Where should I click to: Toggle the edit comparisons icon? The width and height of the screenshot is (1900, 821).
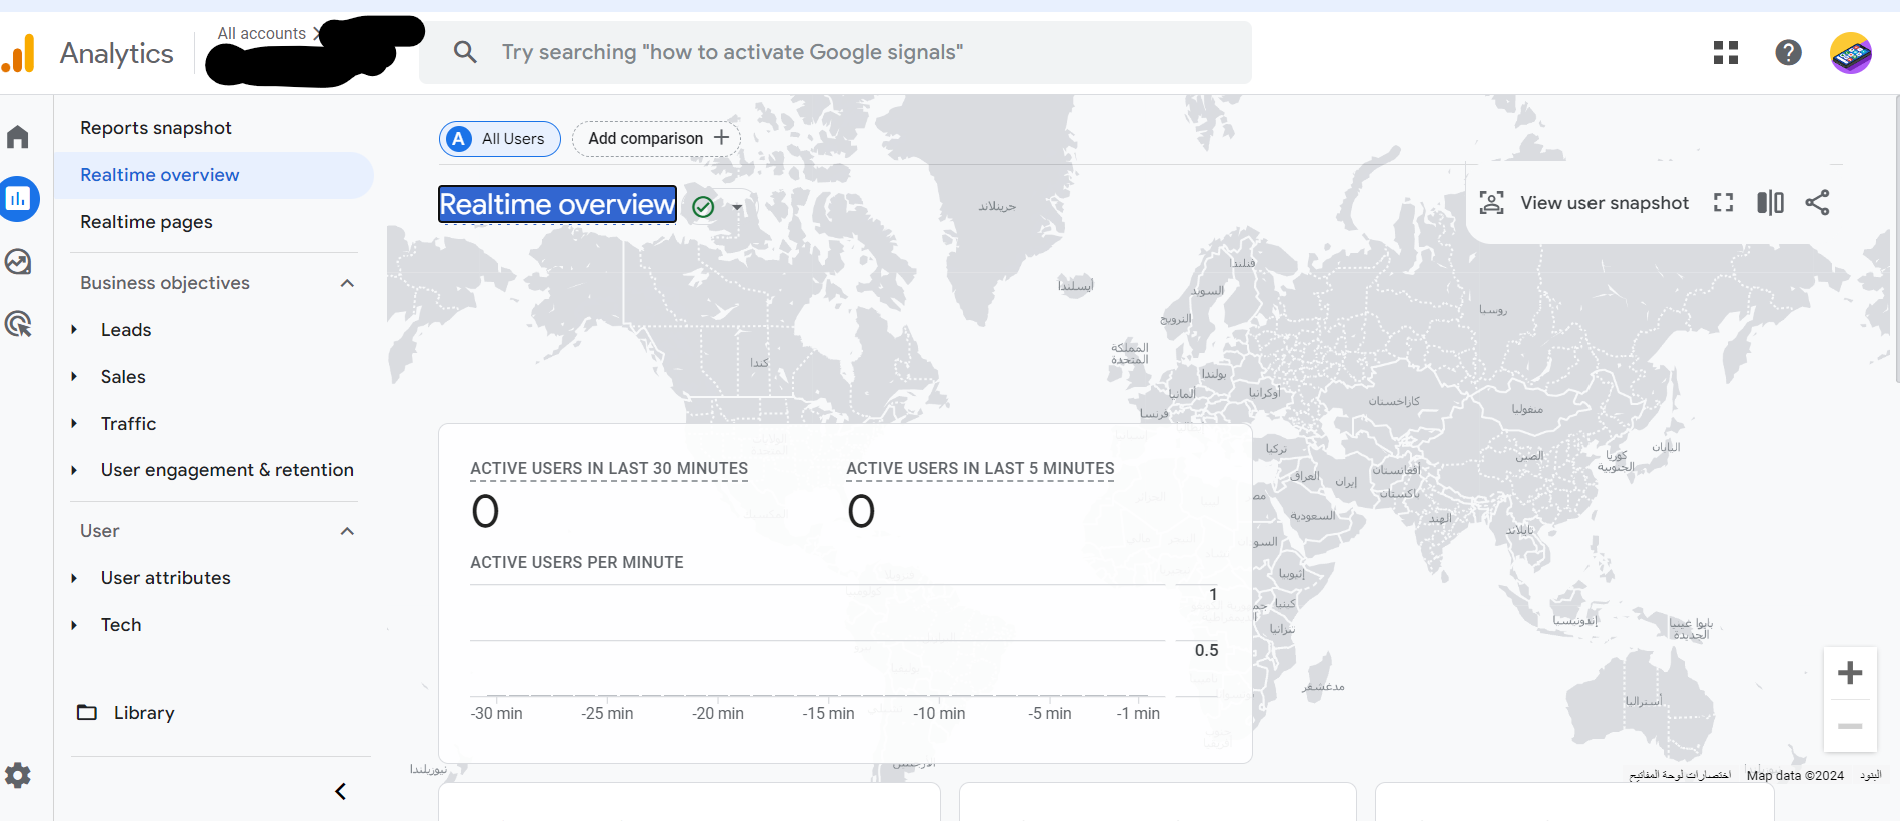coord(1770,203)
